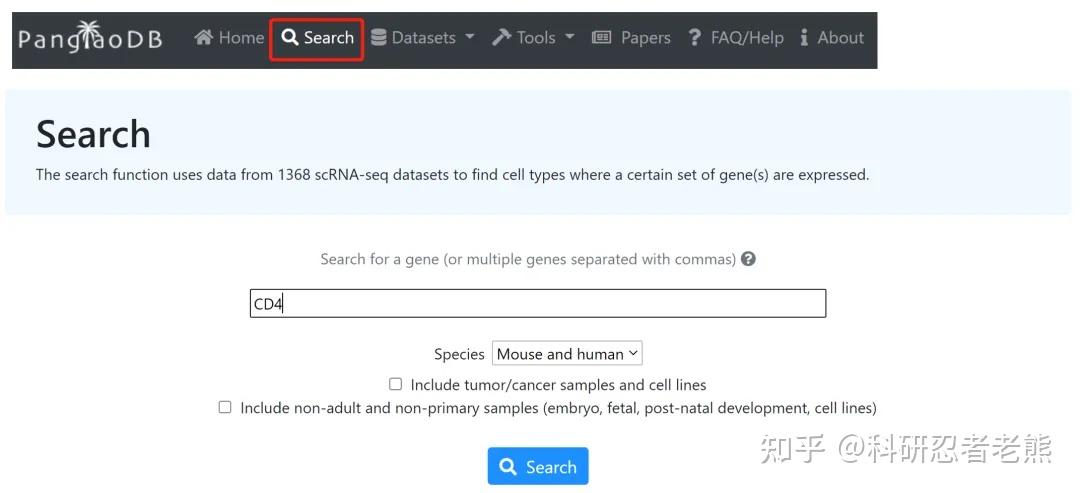The image size is (1080, 493).
Task: Open the Species dropdown
Action: pyautogui.click(x=567, y=354)
